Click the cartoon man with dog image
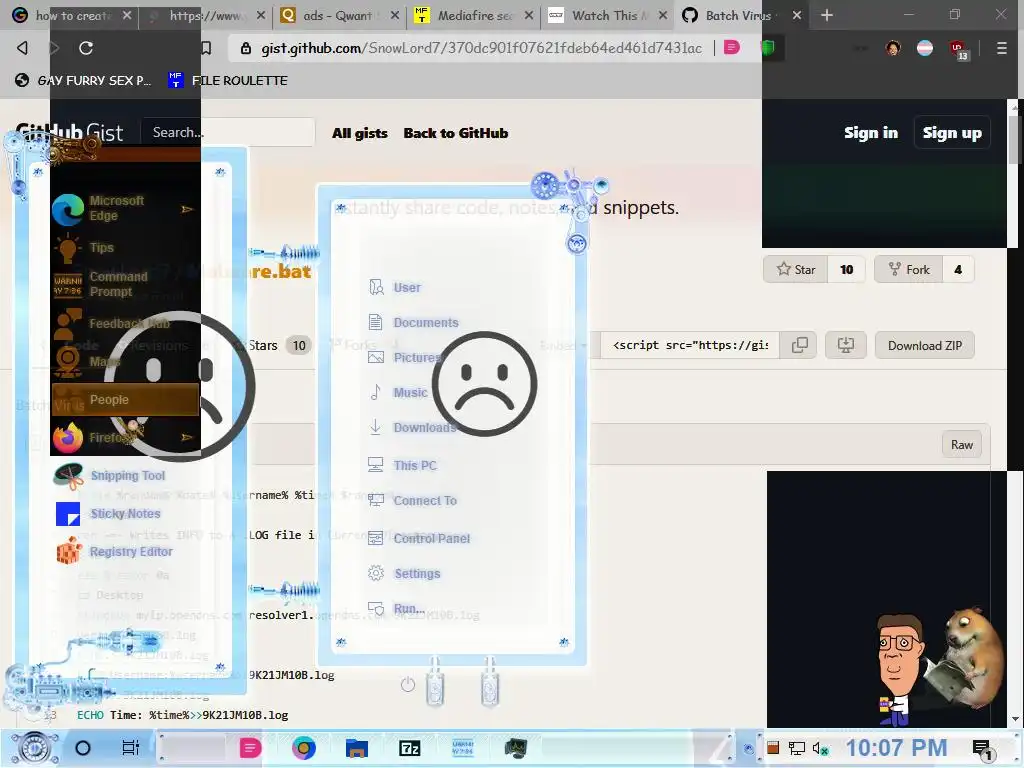The height and width of the screenshot is (768, 1024). click(939, 665)
